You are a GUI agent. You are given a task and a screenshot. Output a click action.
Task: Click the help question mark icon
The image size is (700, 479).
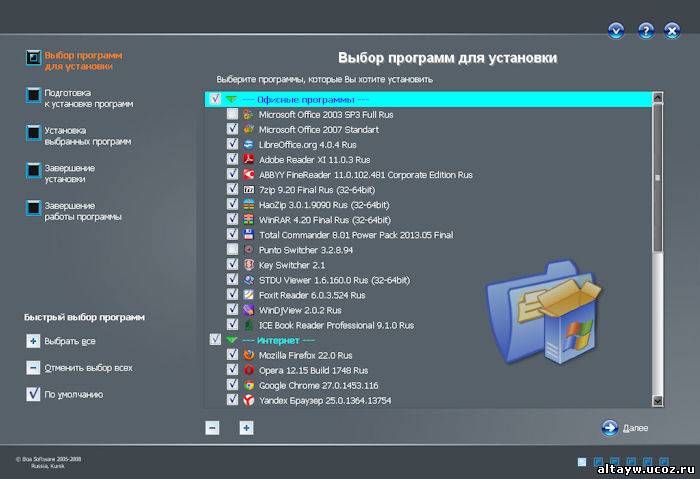[x=646, y=31]
